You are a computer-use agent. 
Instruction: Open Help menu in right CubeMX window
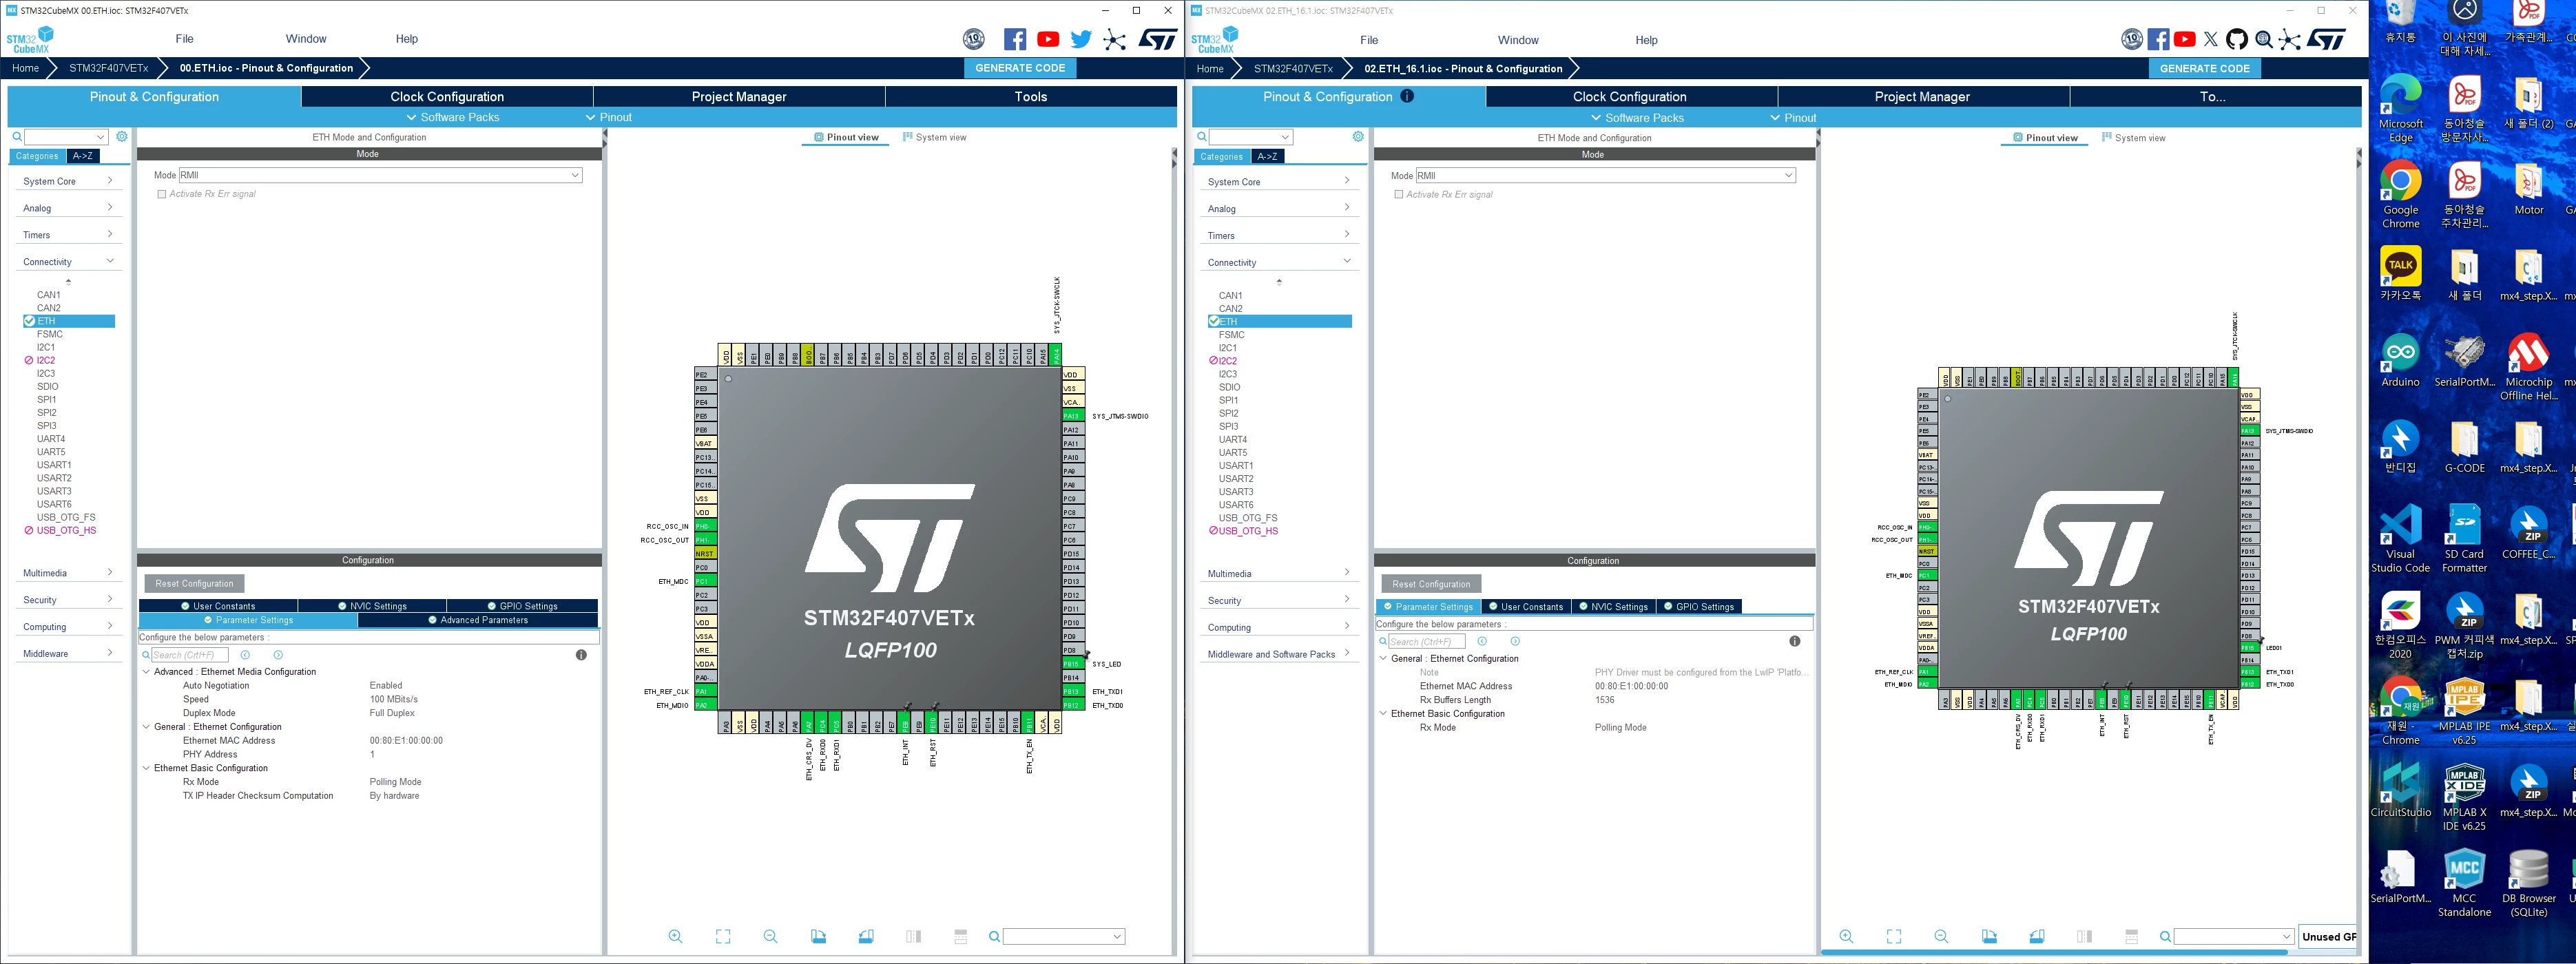coord(1646,40)
